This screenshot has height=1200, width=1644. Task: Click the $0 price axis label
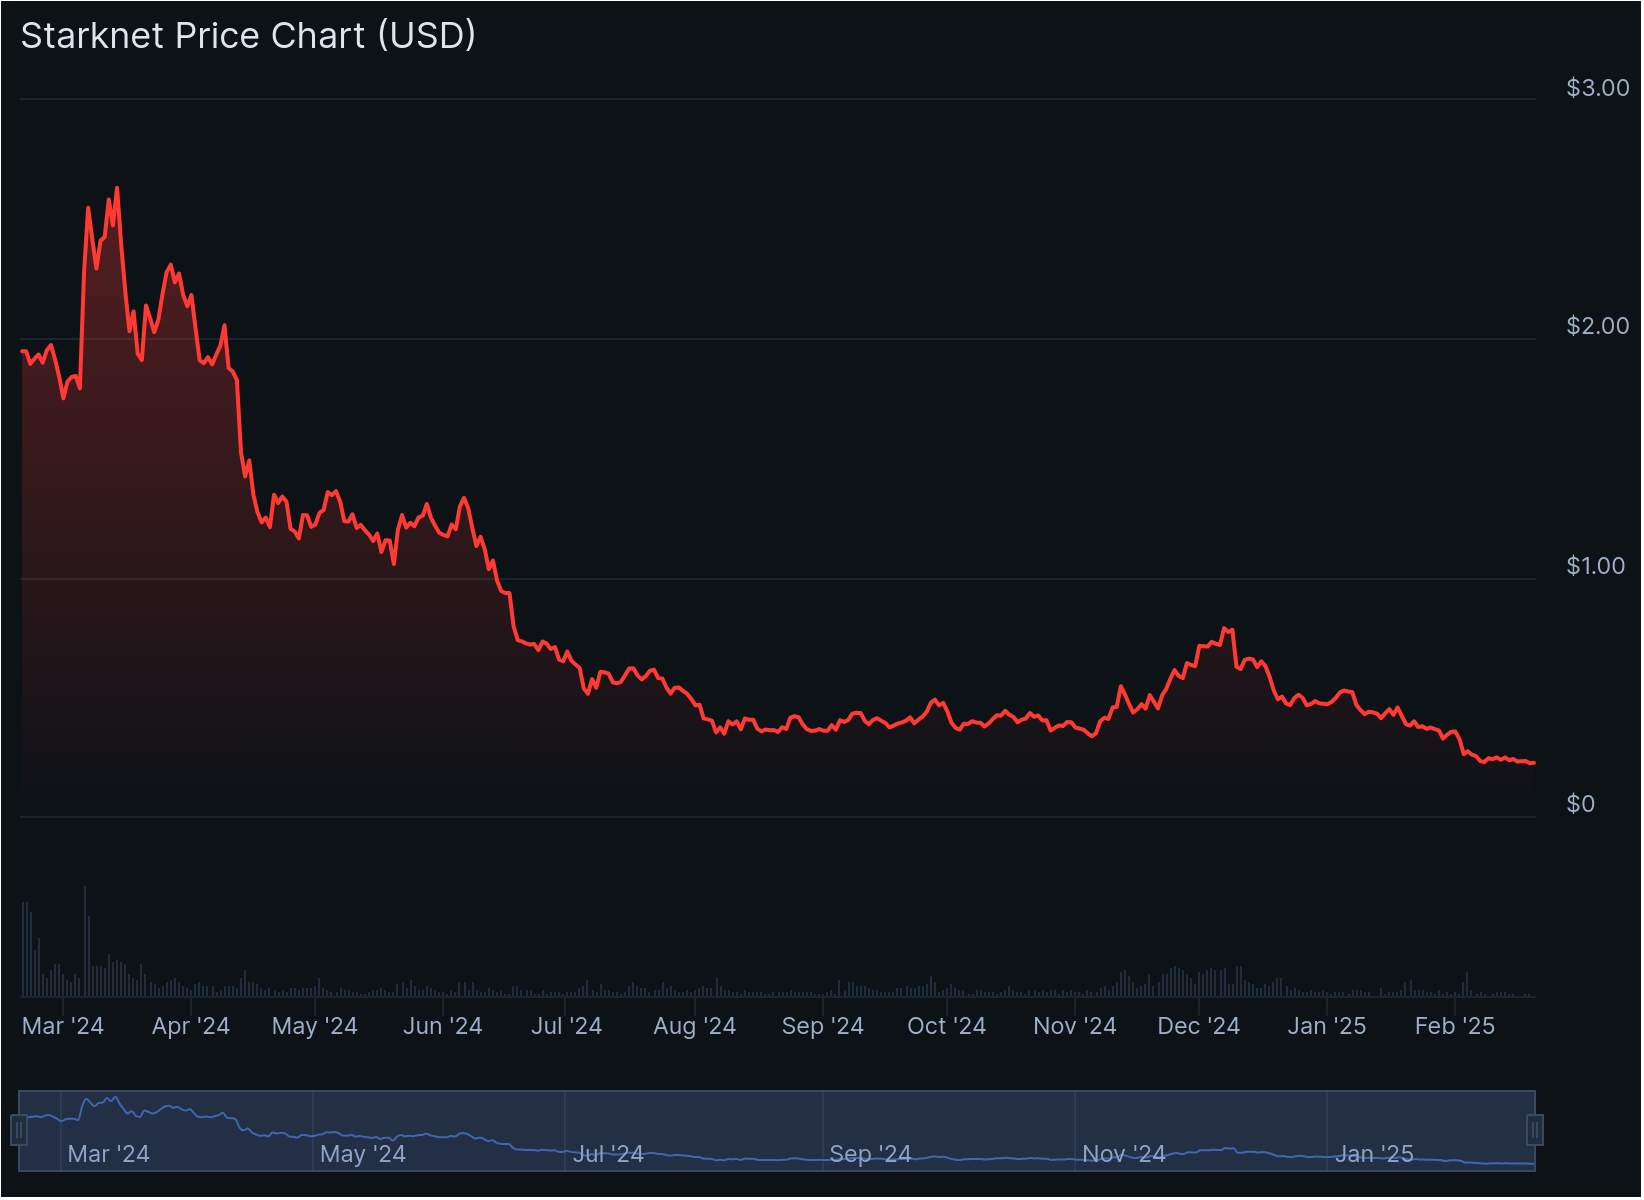click(x=1580, y=804)
